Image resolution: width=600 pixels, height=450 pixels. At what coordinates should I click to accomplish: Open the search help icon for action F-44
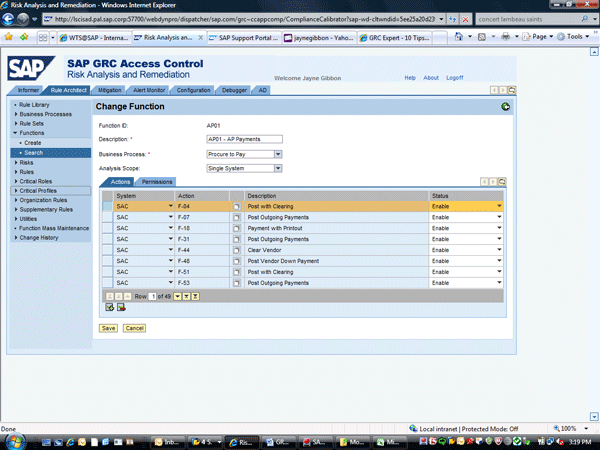(237, 250)
